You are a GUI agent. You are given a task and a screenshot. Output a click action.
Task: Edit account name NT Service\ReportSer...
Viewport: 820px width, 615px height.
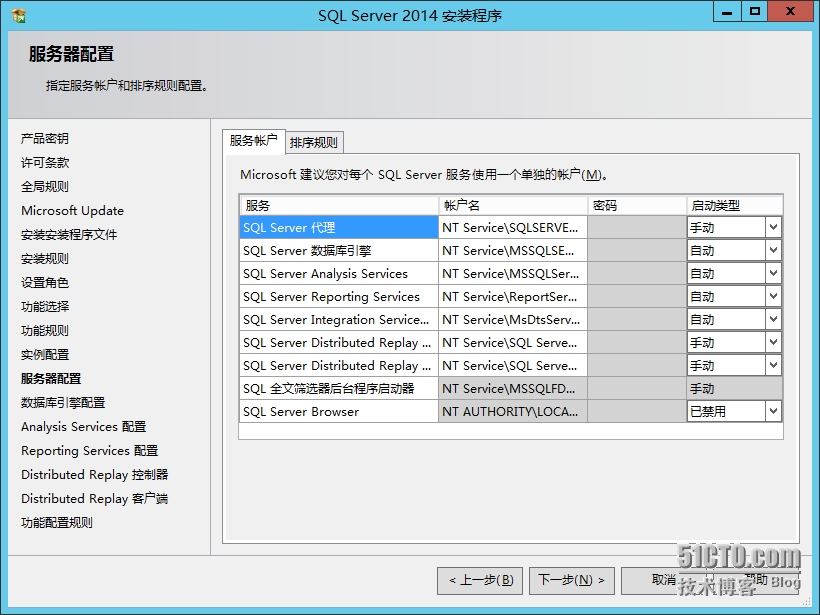click(x=513, y=297)
